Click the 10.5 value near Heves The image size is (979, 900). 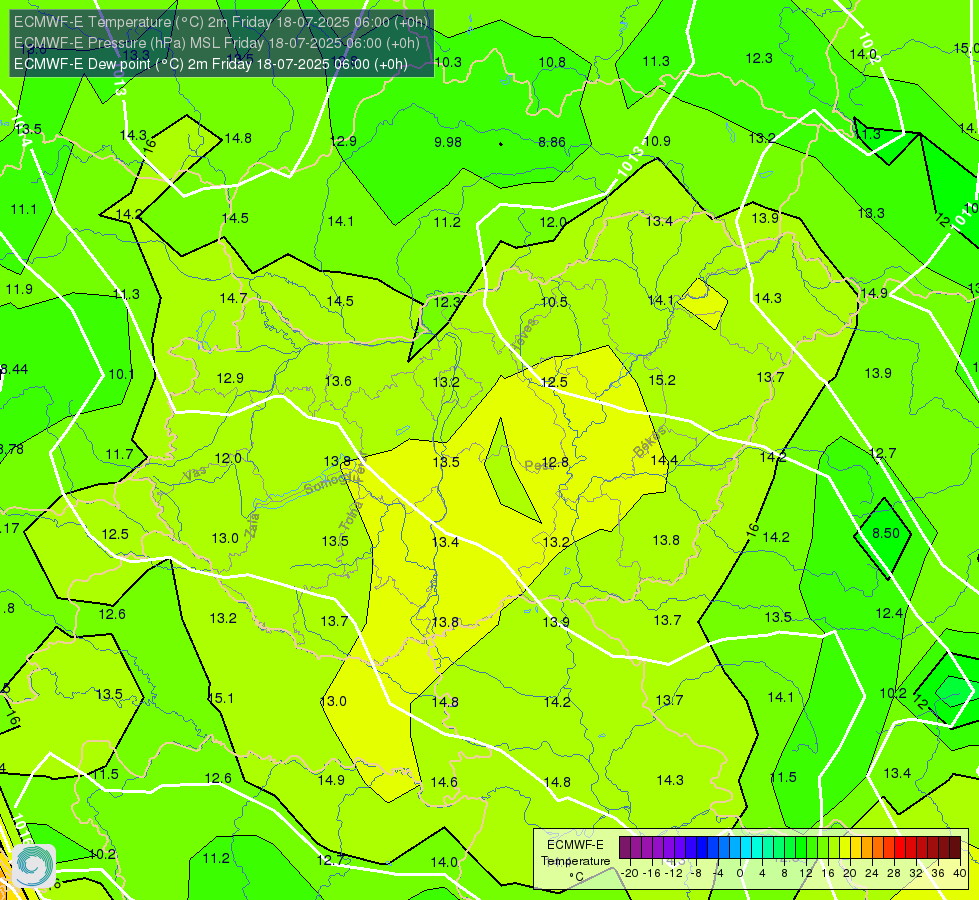click(x=554, y=302)
